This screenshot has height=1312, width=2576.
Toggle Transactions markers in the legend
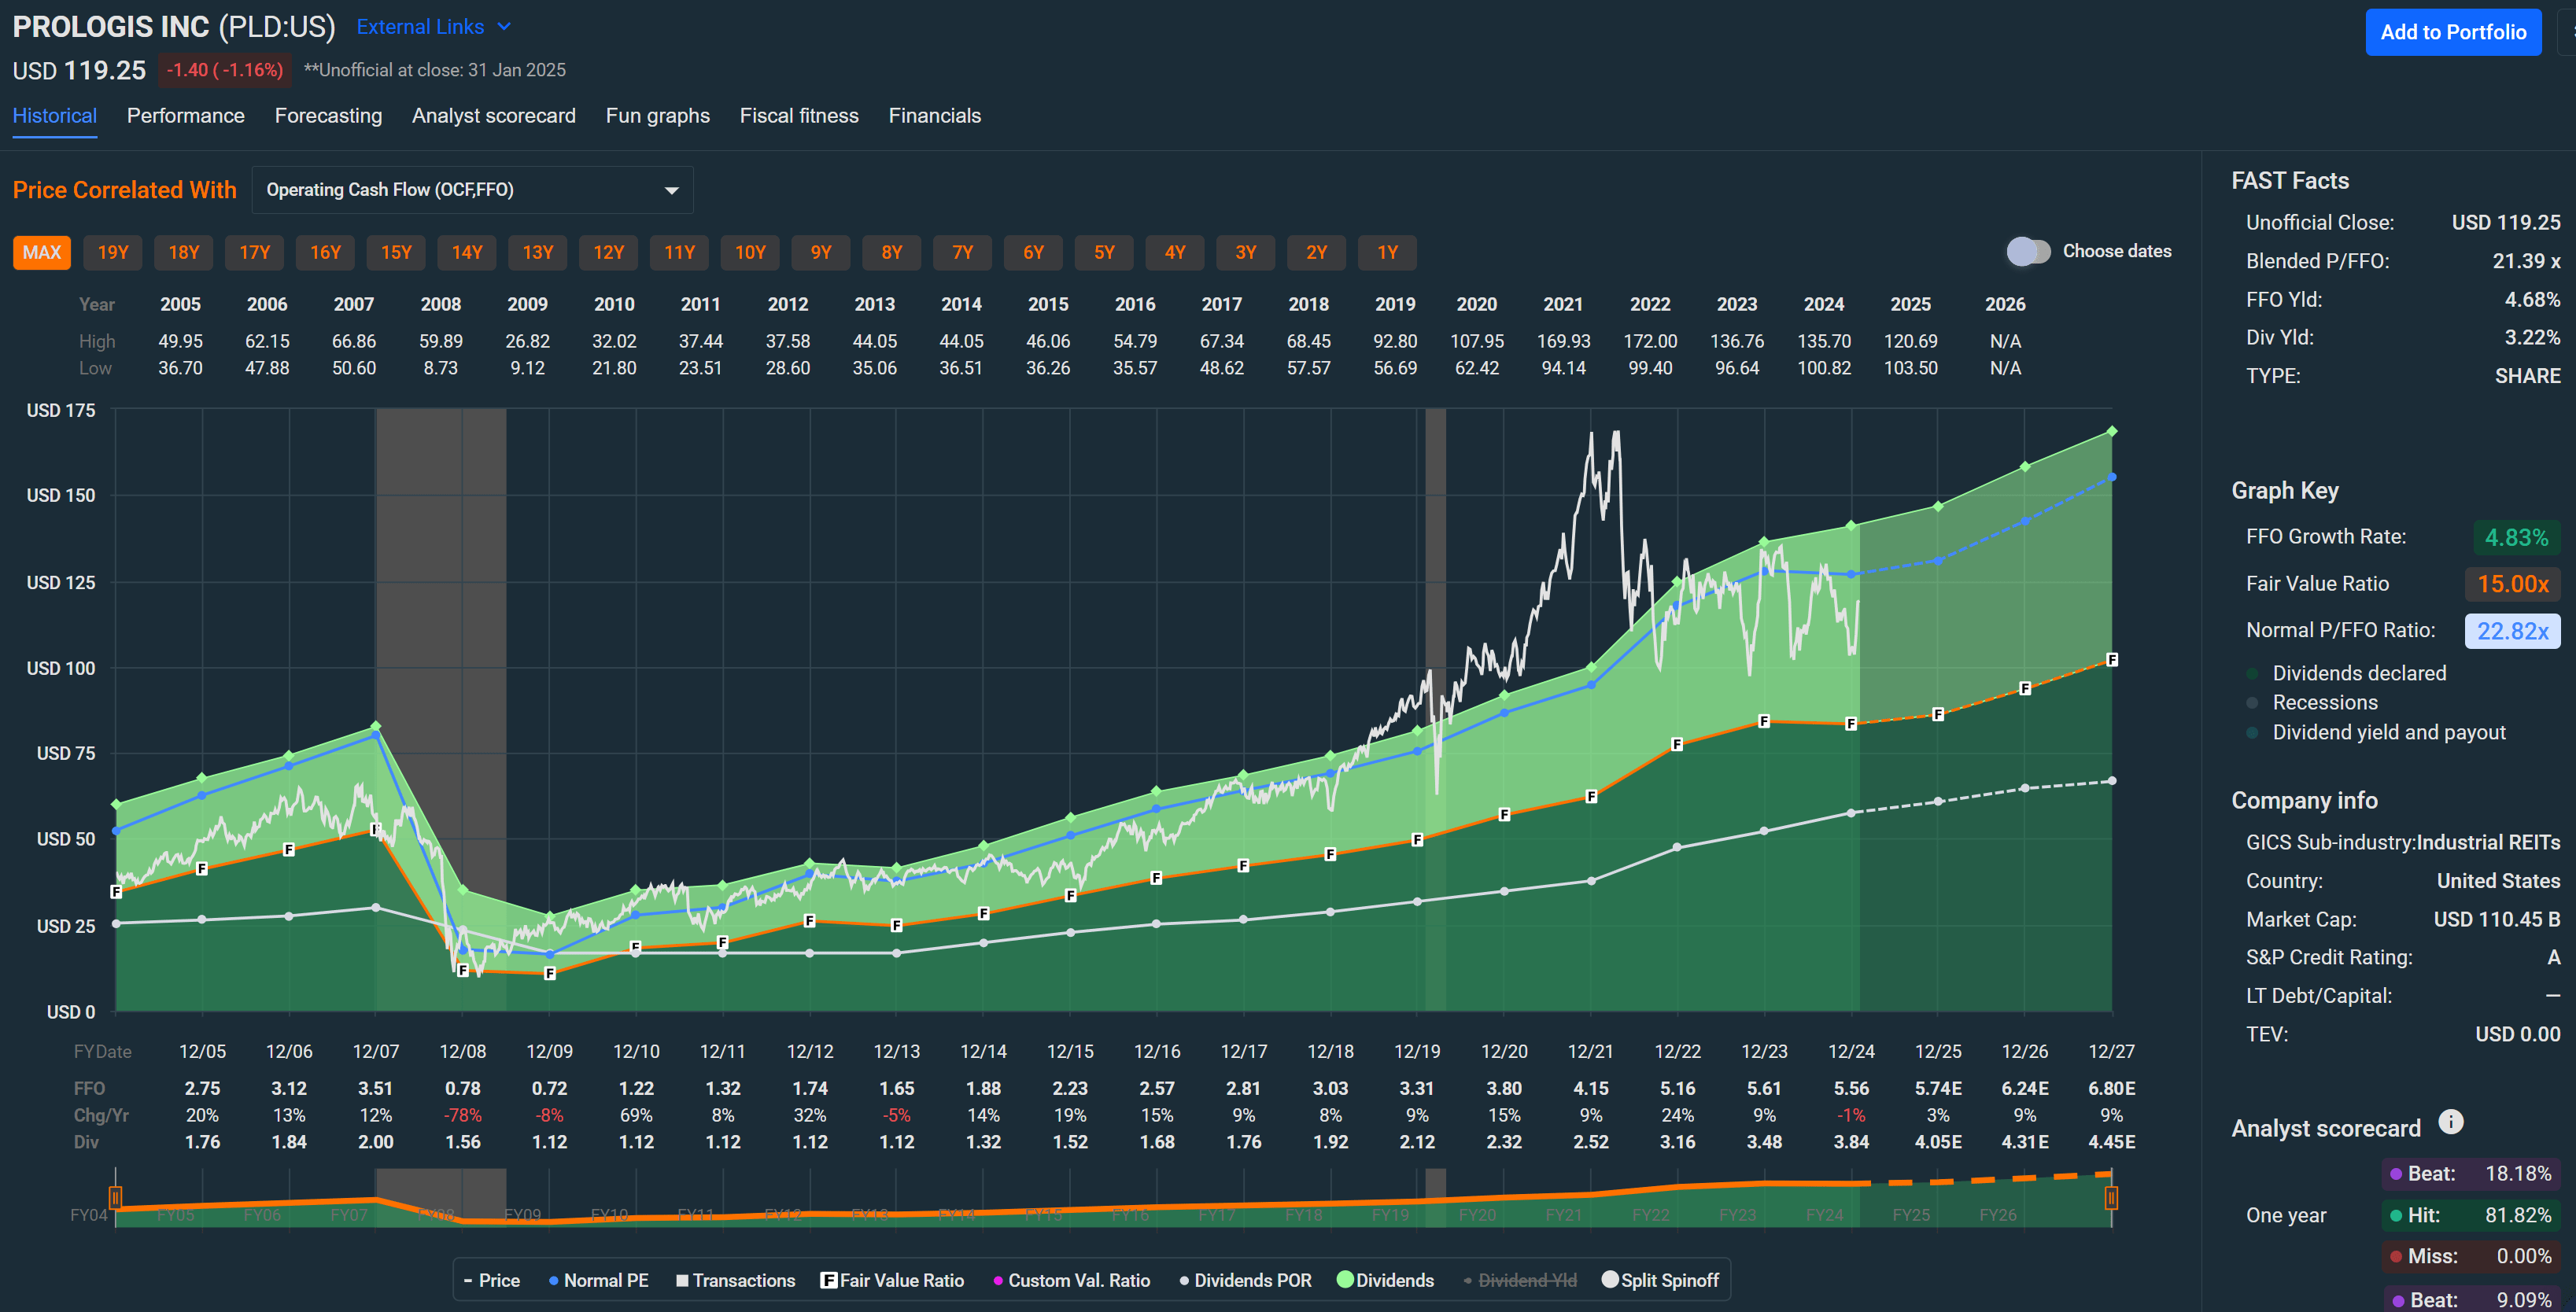[x=736, y=1280]
